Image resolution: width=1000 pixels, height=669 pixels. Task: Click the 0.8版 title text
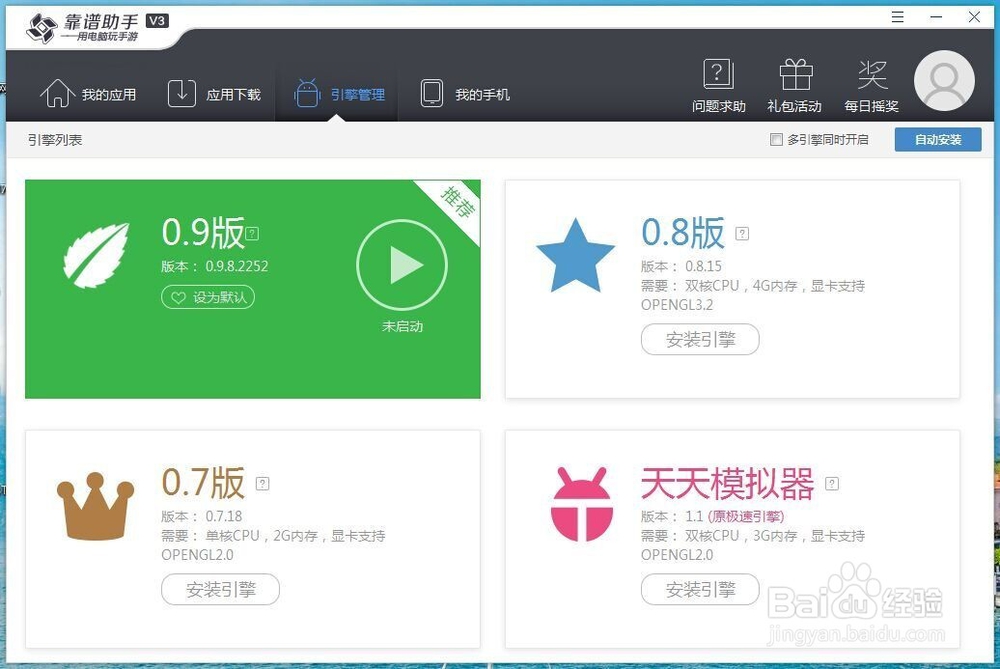pos(683,233)
